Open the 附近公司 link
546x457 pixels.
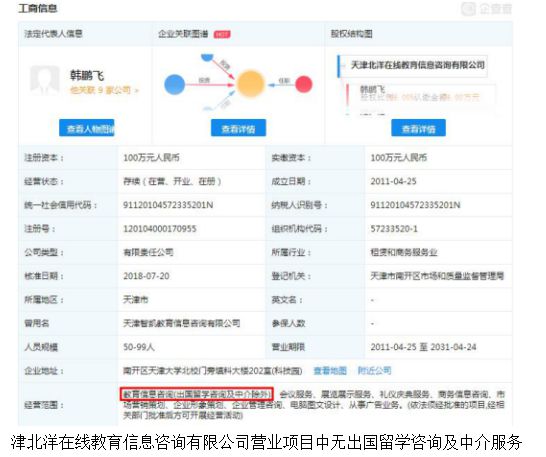tap(375, 371)
